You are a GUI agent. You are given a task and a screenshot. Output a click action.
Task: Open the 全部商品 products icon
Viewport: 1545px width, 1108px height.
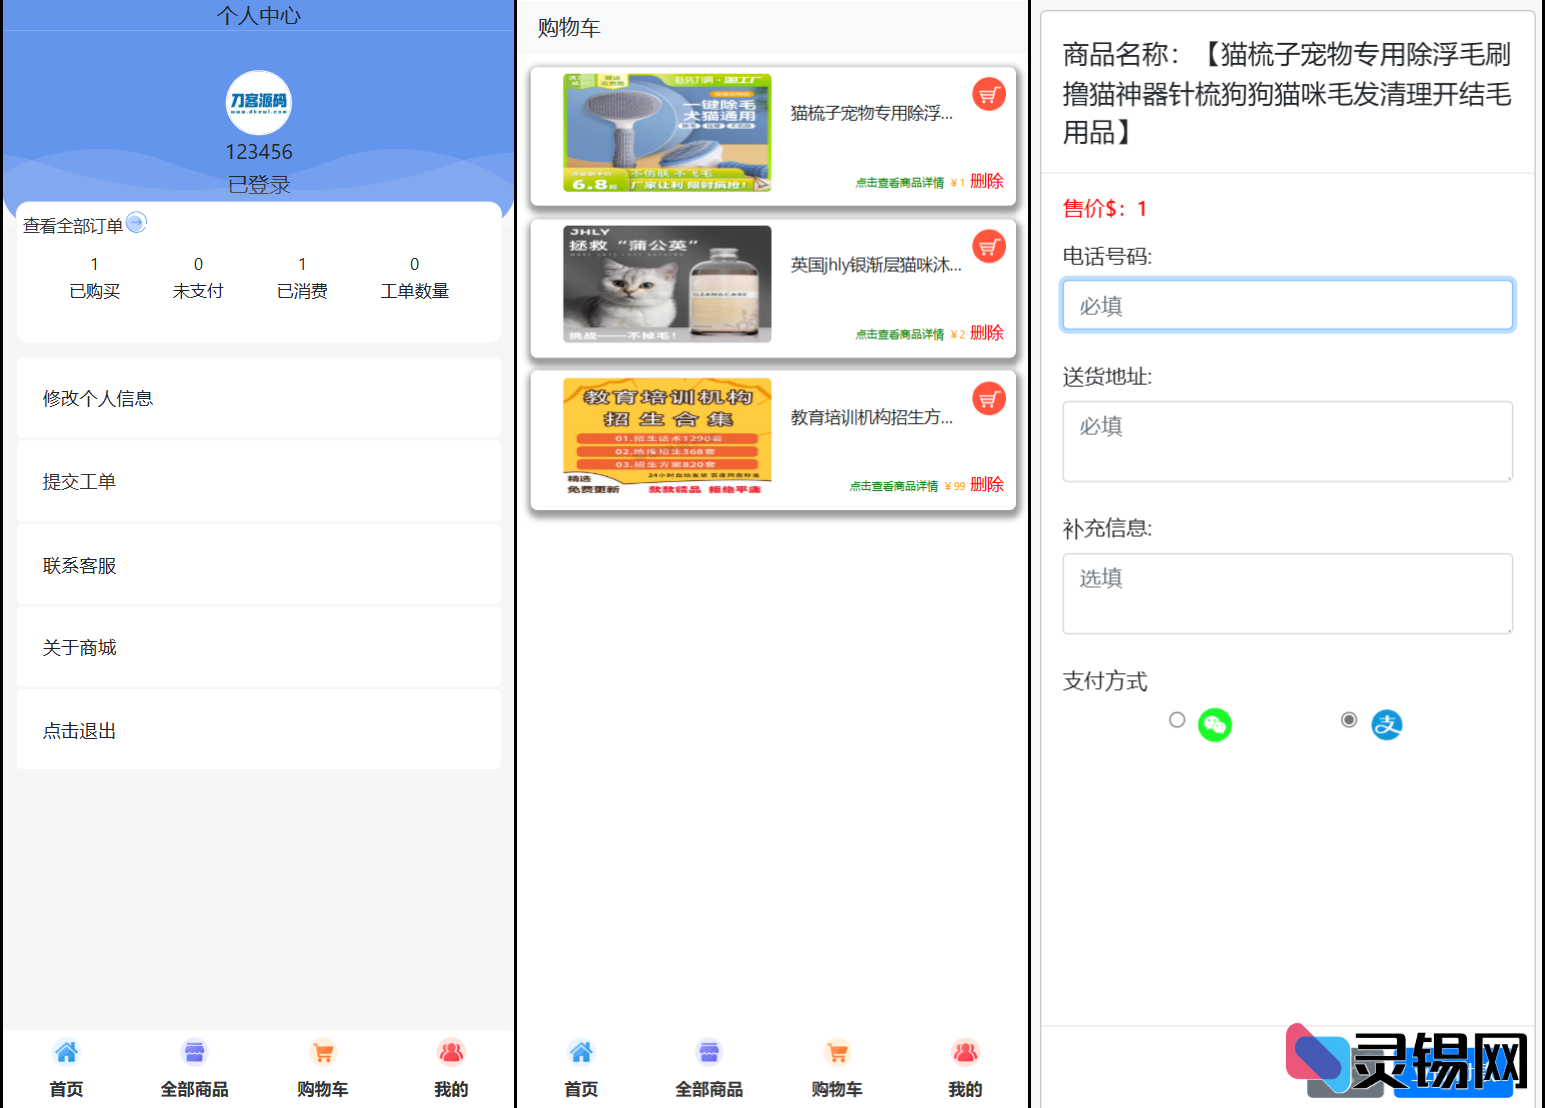(x=194, y=1052)
